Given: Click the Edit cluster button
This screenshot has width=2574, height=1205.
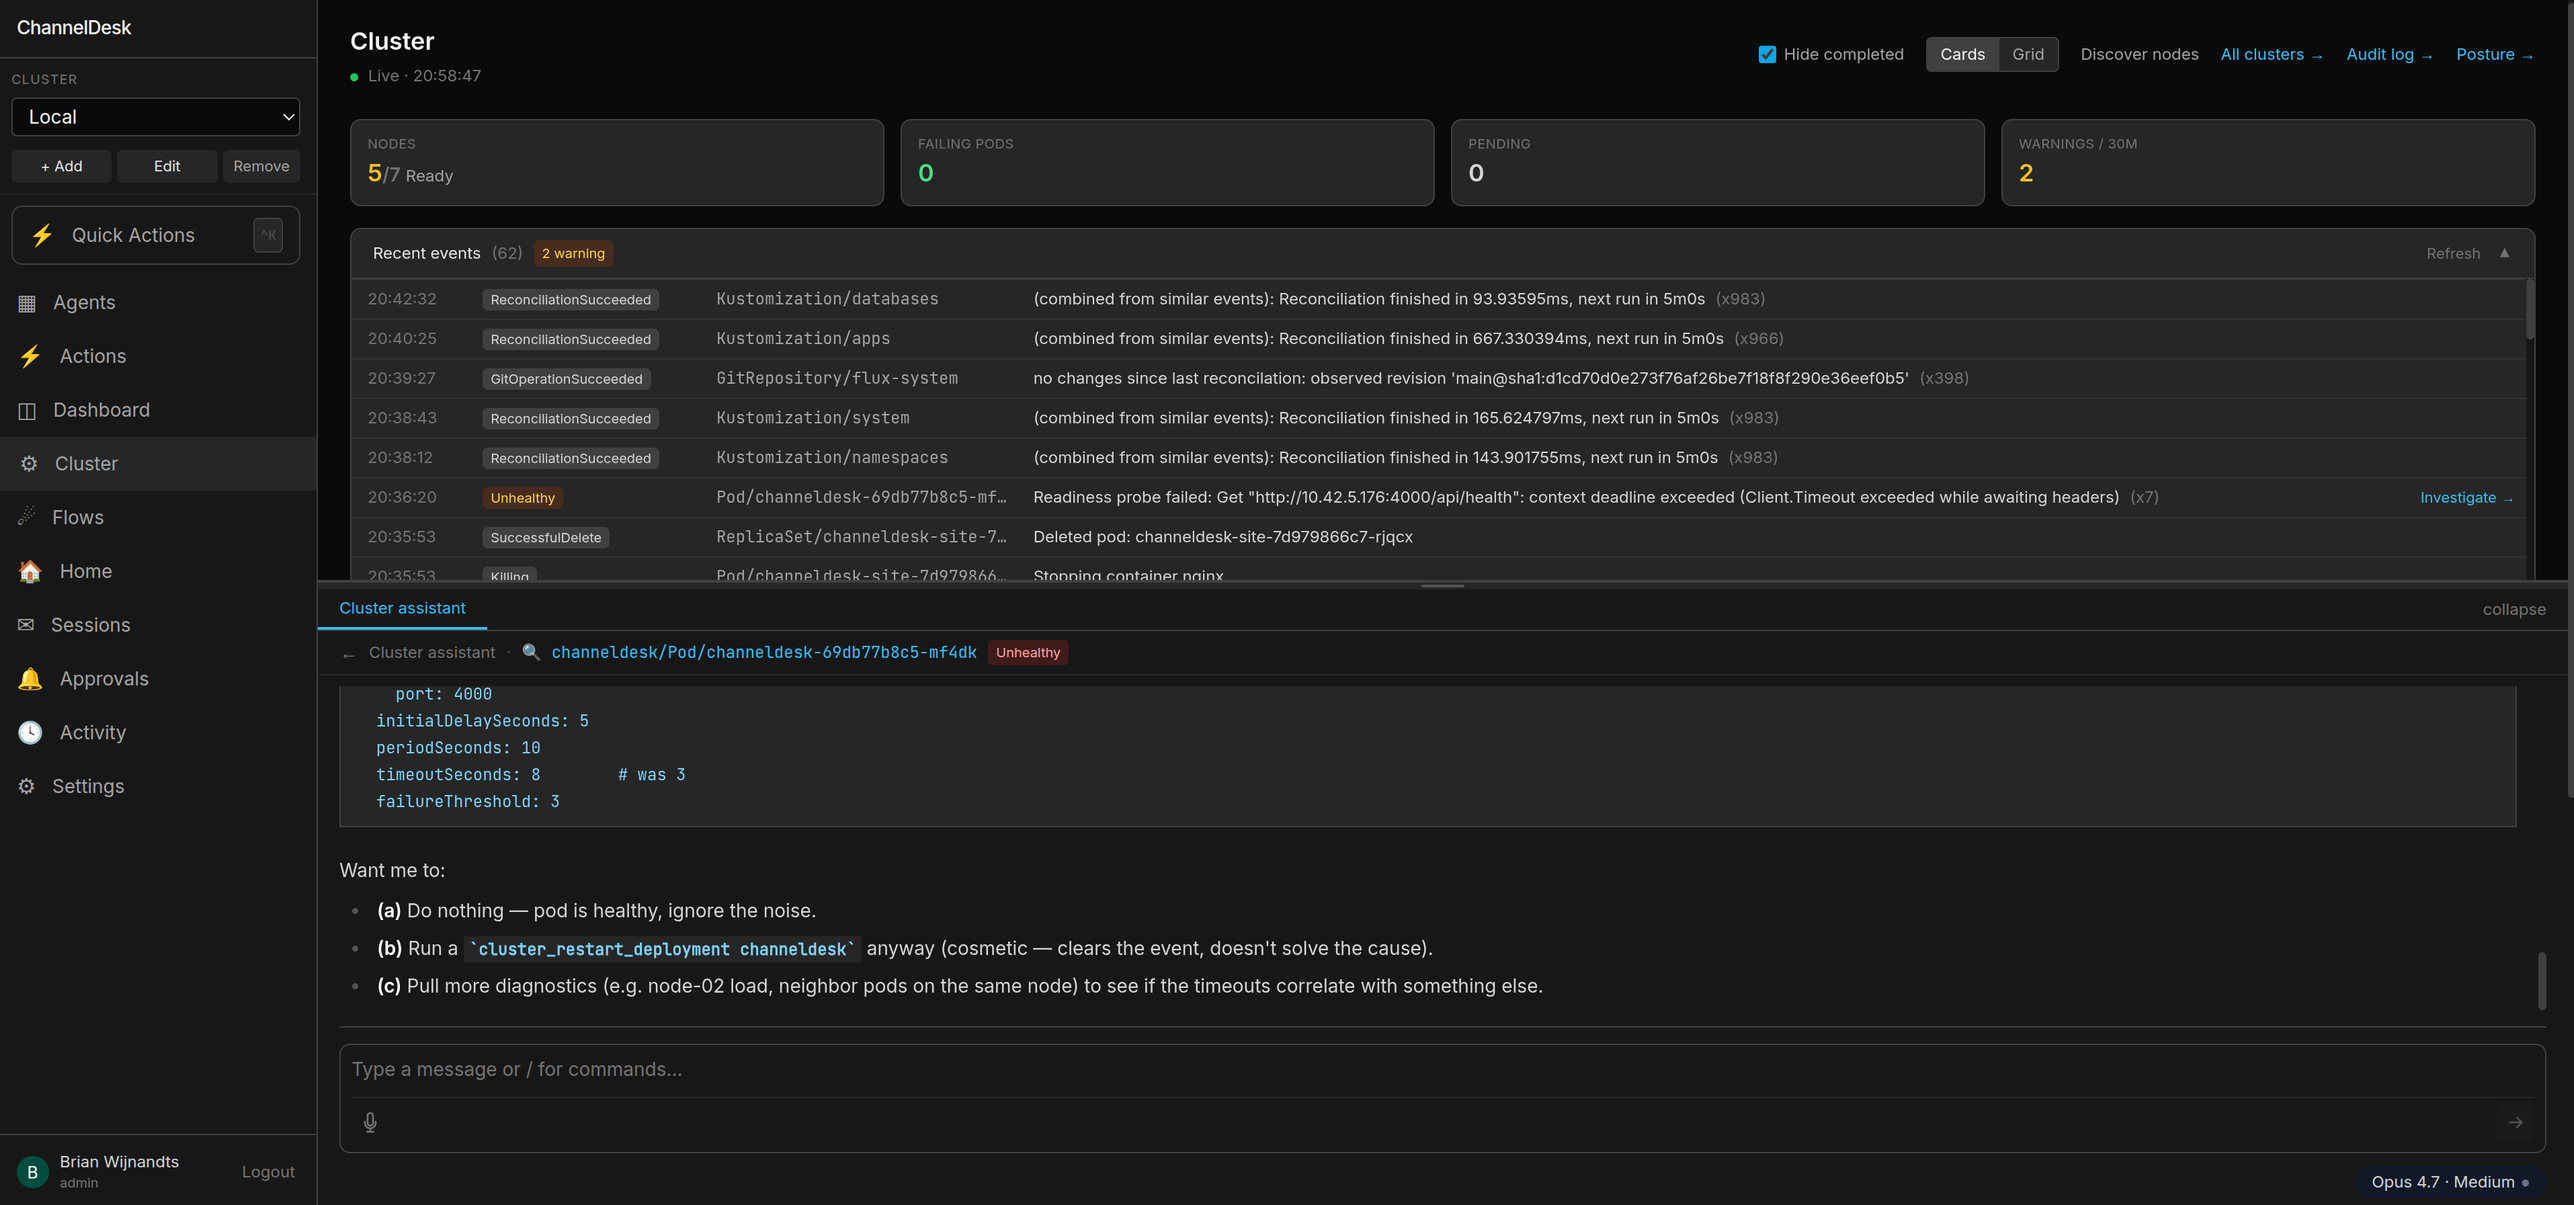Looking at the screenshot, I should pyautogui.click(x=167, y=166).
